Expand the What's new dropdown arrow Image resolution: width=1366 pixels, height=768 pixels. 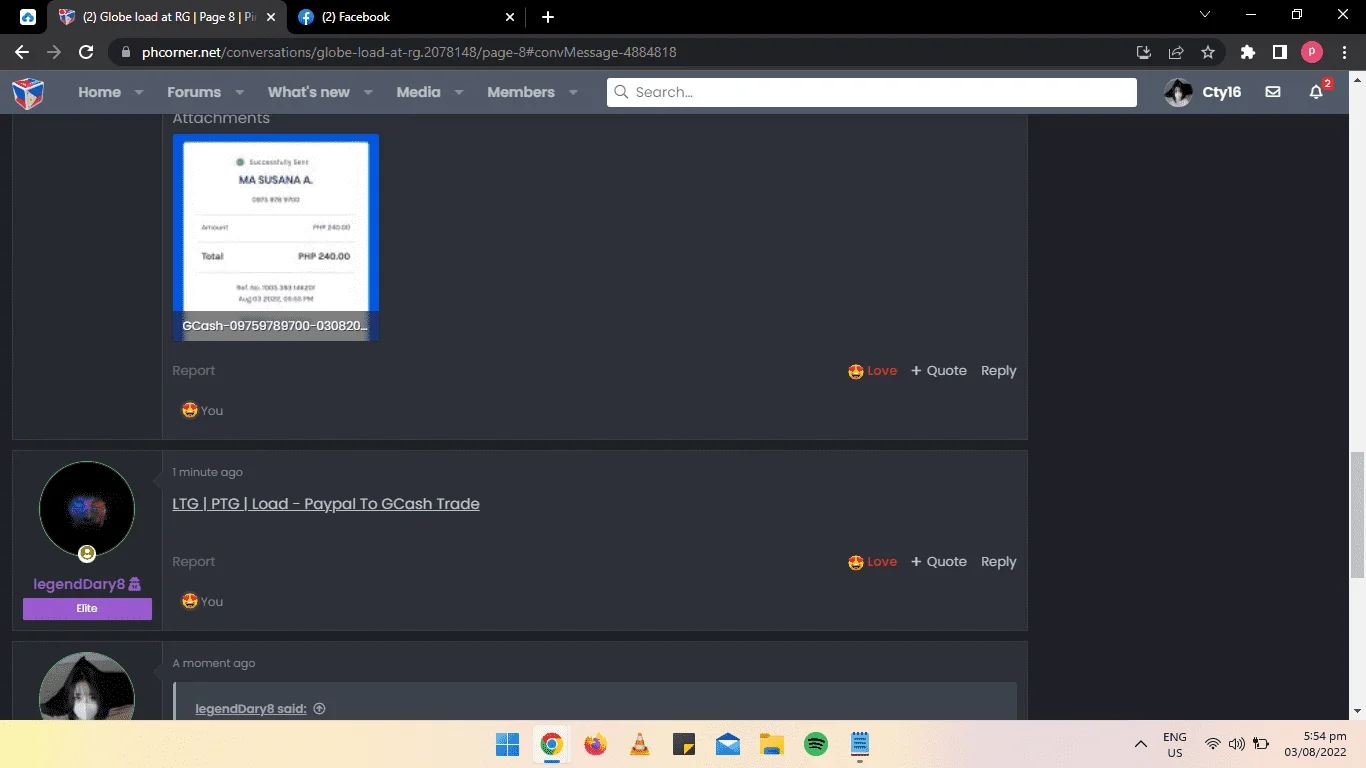[x=368, y=92]
